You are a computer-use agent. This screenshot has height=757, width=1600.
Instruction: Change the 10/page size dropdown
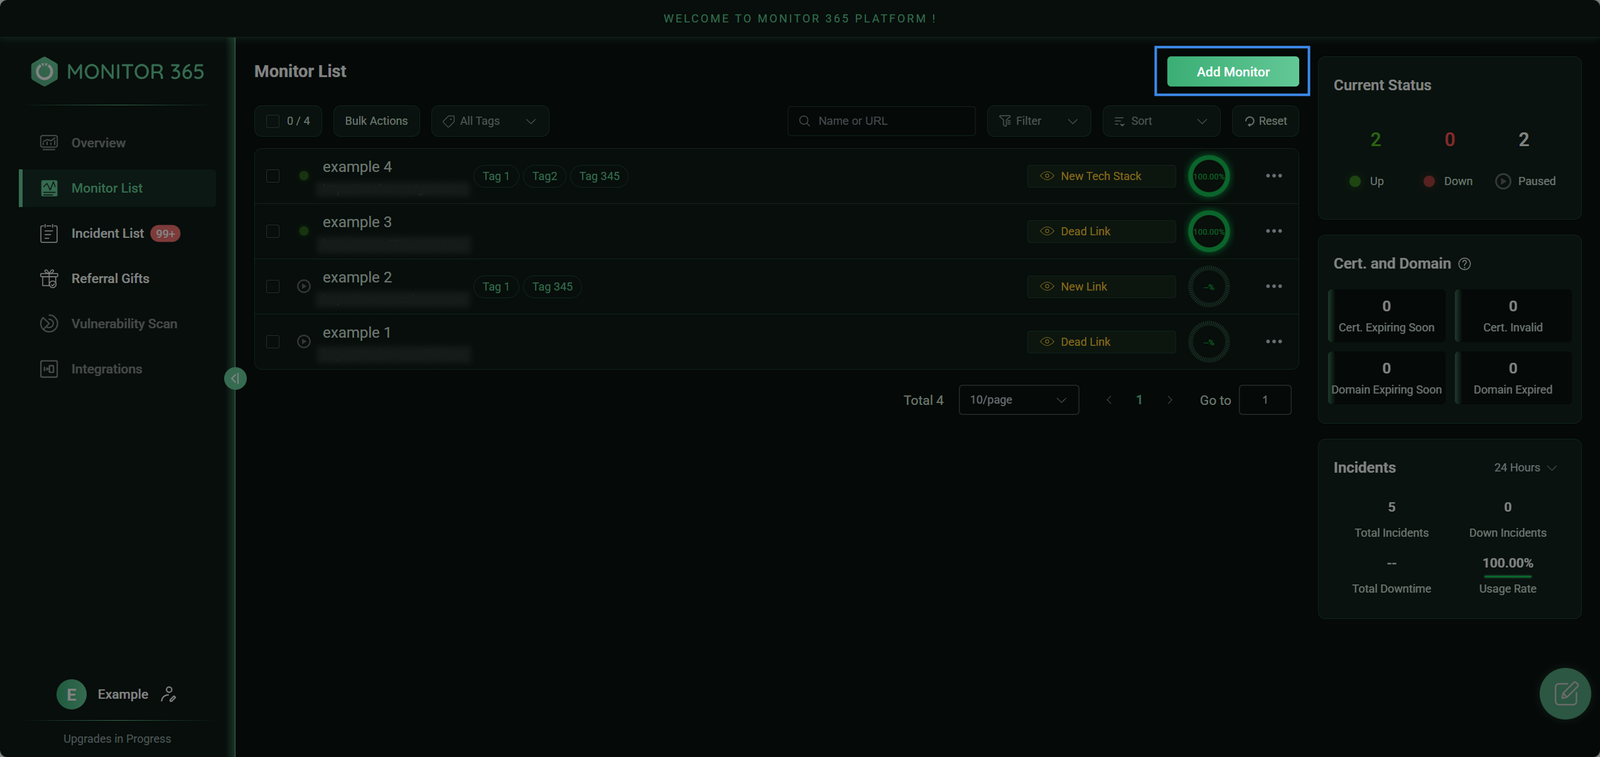(1018, 400)
